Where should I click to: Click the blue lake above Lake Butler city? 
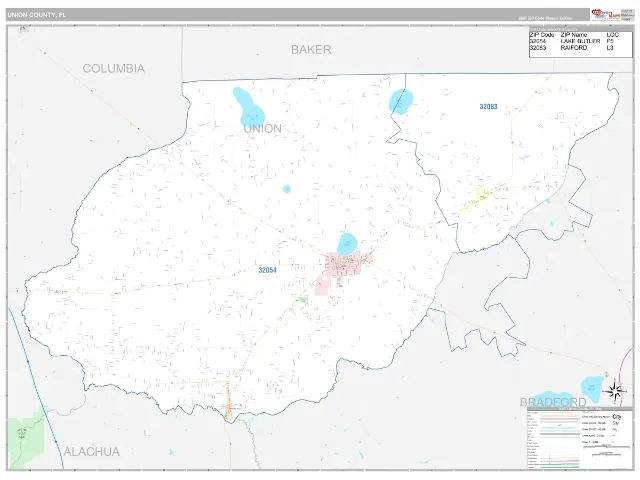(x=347, y=244)
